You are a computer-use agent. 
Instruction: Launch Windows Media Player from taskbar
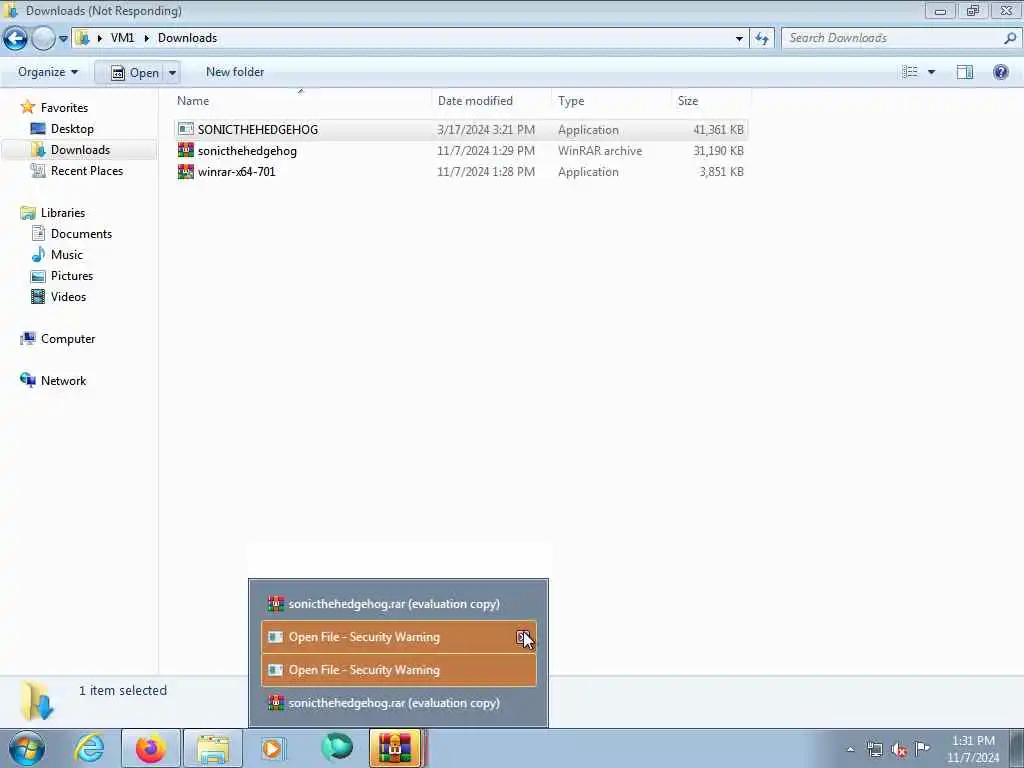[x=273, y=748]
